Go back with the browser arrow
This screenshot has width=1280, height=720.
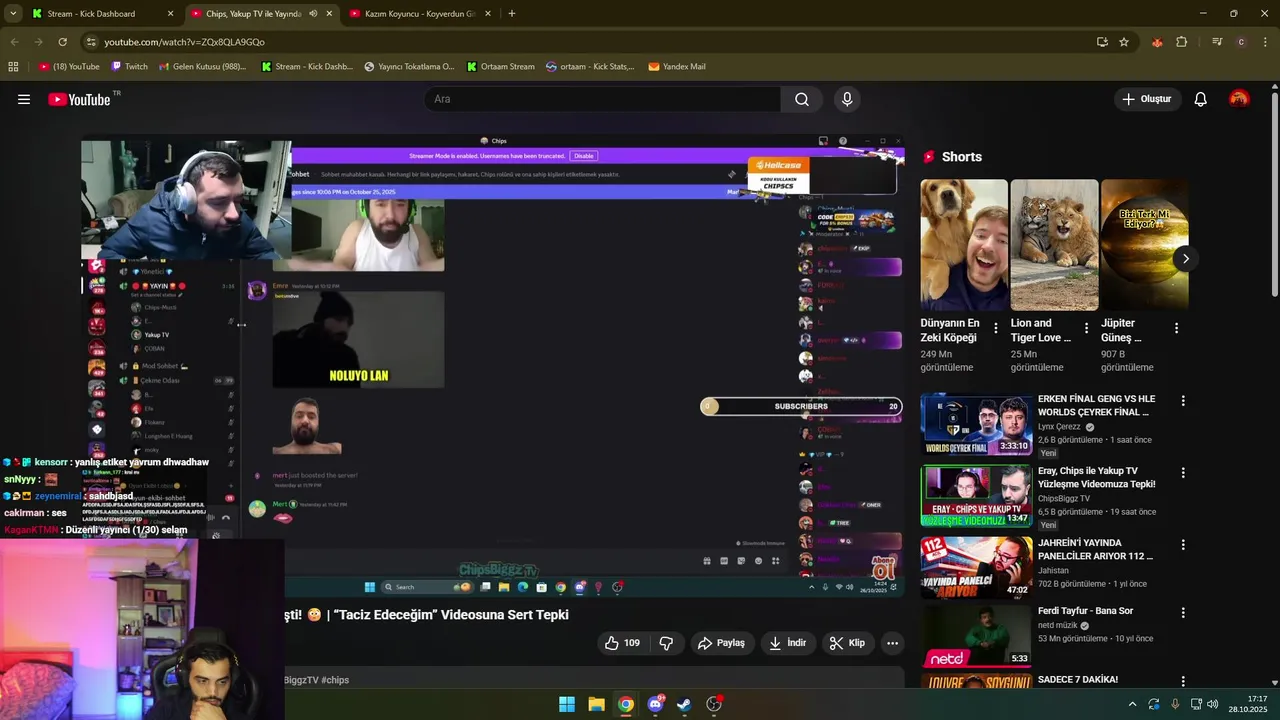(14, 42)
